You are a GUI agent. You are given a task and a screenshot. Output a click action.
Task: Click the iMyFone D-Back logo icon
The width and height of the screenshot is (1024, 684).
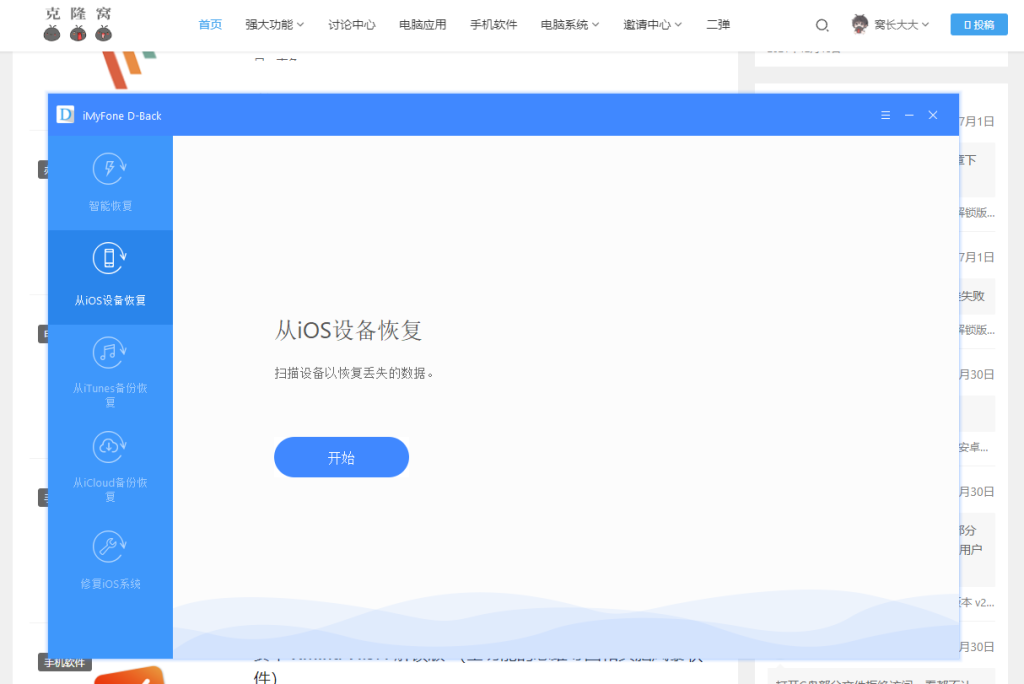coord(65,115)
